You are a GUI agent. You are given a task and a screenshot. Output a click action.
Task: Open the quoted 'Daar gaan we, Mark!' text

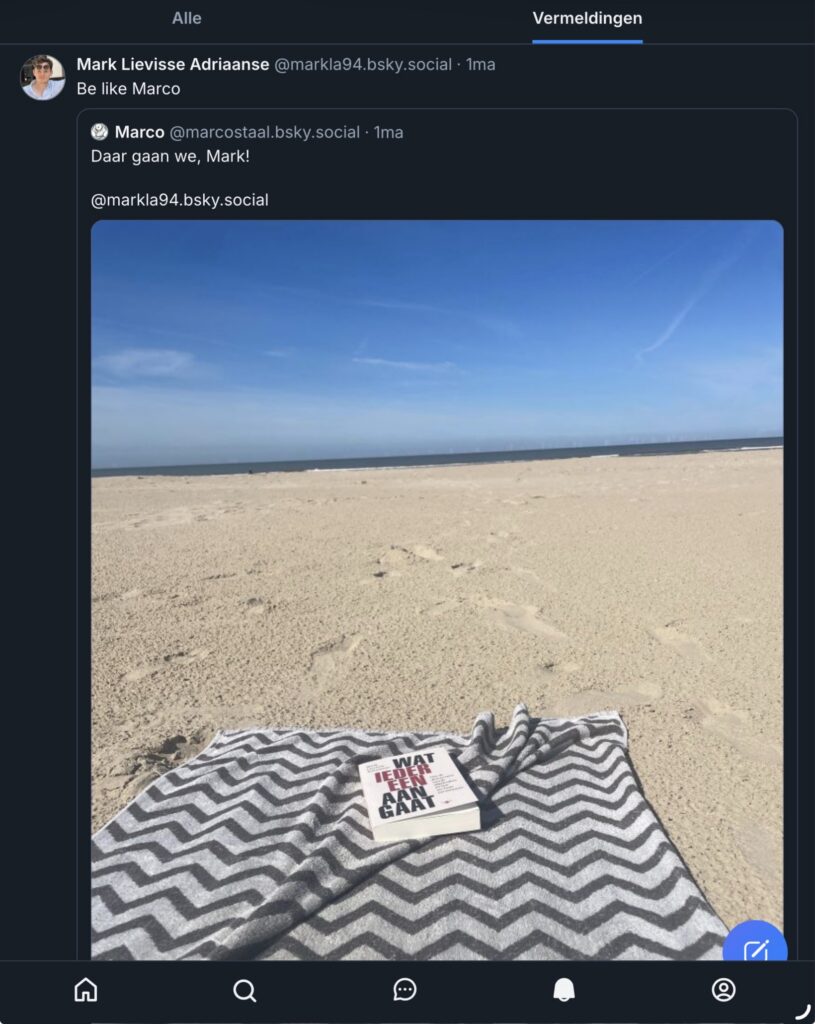[170, 156]
